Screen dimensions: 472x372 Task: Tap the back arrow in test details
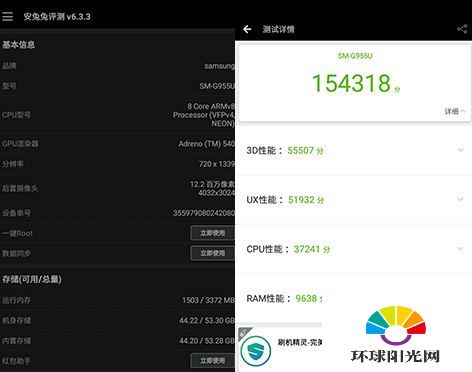coord(247,29)
